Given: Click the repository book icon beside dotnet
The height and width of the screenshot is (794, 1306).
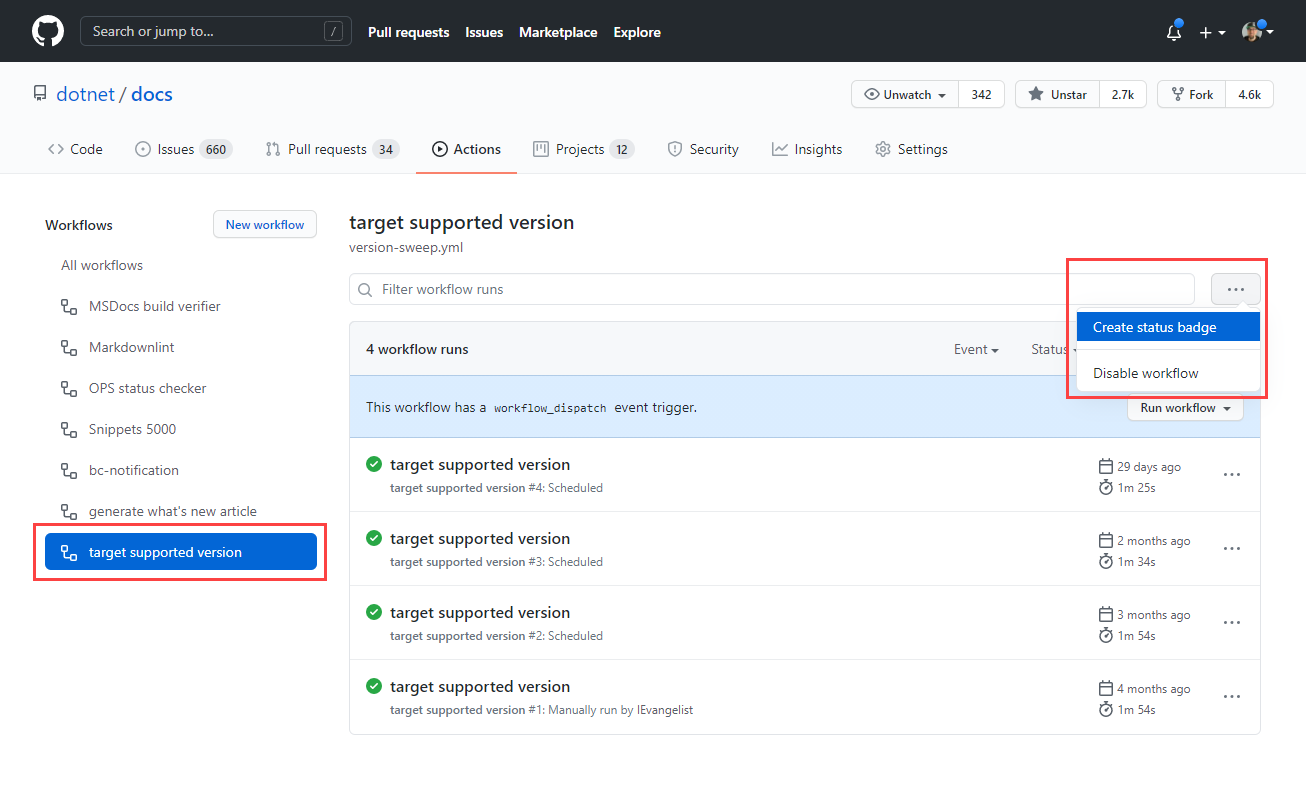Looking at the screenshot, I should [39, 93].
